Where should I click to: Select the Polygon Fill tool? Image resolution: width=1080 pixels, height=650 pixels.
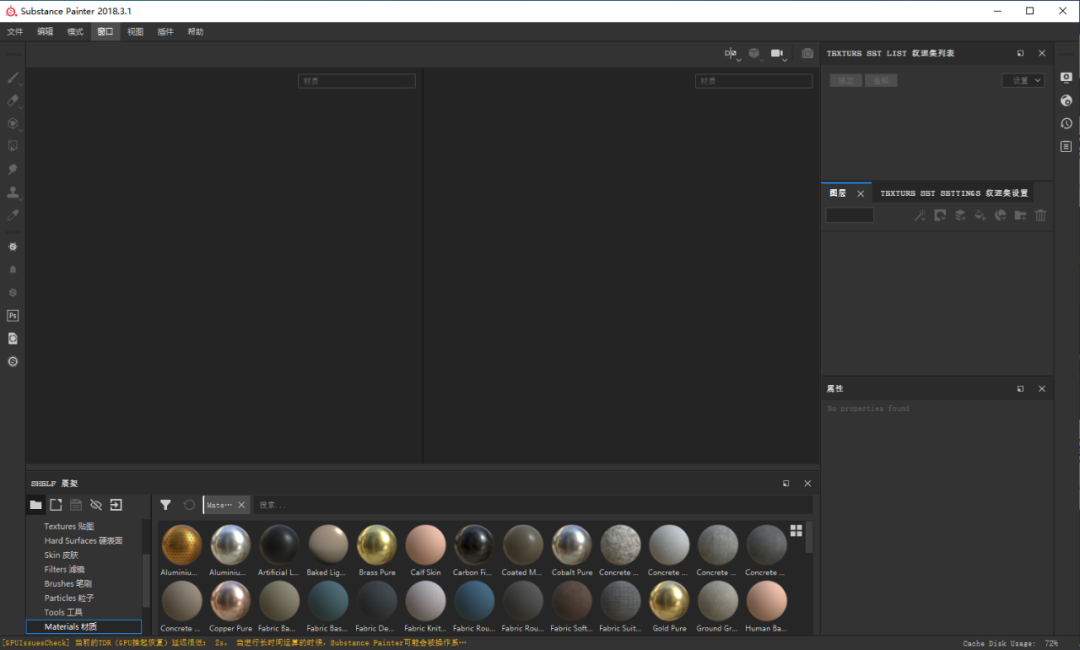tap(12, 146)
